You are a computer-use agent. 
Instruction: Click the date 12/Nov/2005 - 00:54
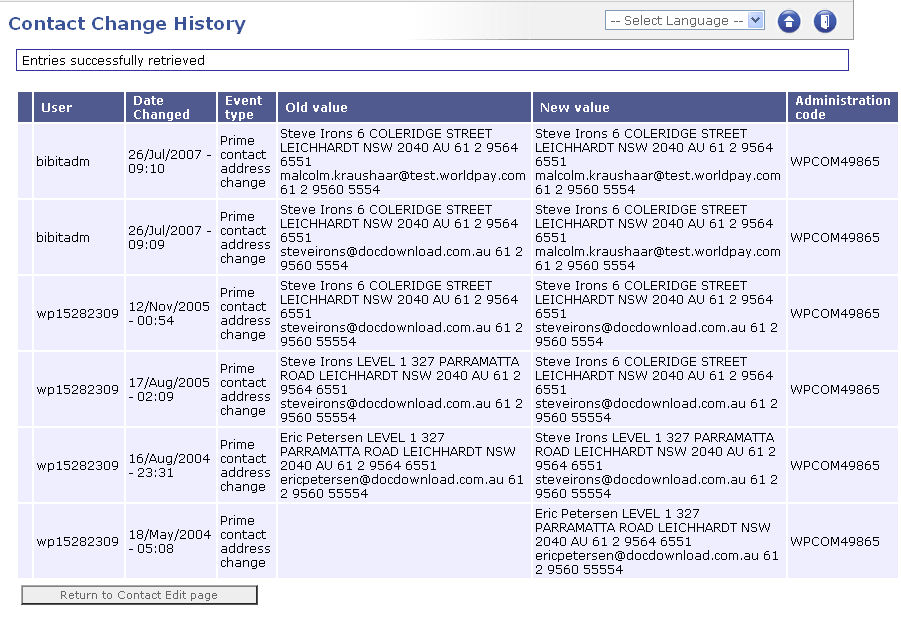coord(170,313)
